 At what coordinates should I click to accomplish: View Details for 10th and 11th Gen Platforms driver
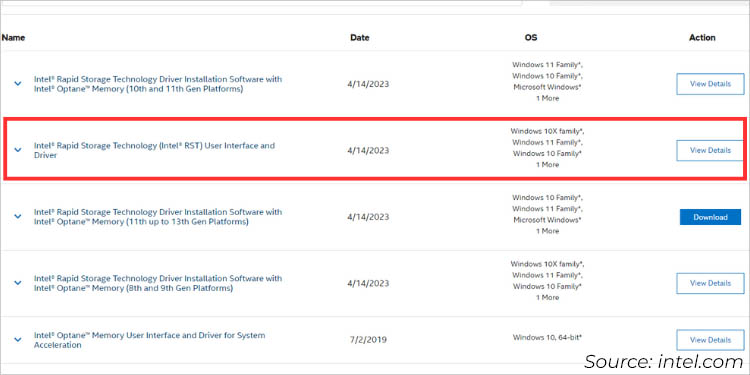pyautogui.click(x=710, y=84)
